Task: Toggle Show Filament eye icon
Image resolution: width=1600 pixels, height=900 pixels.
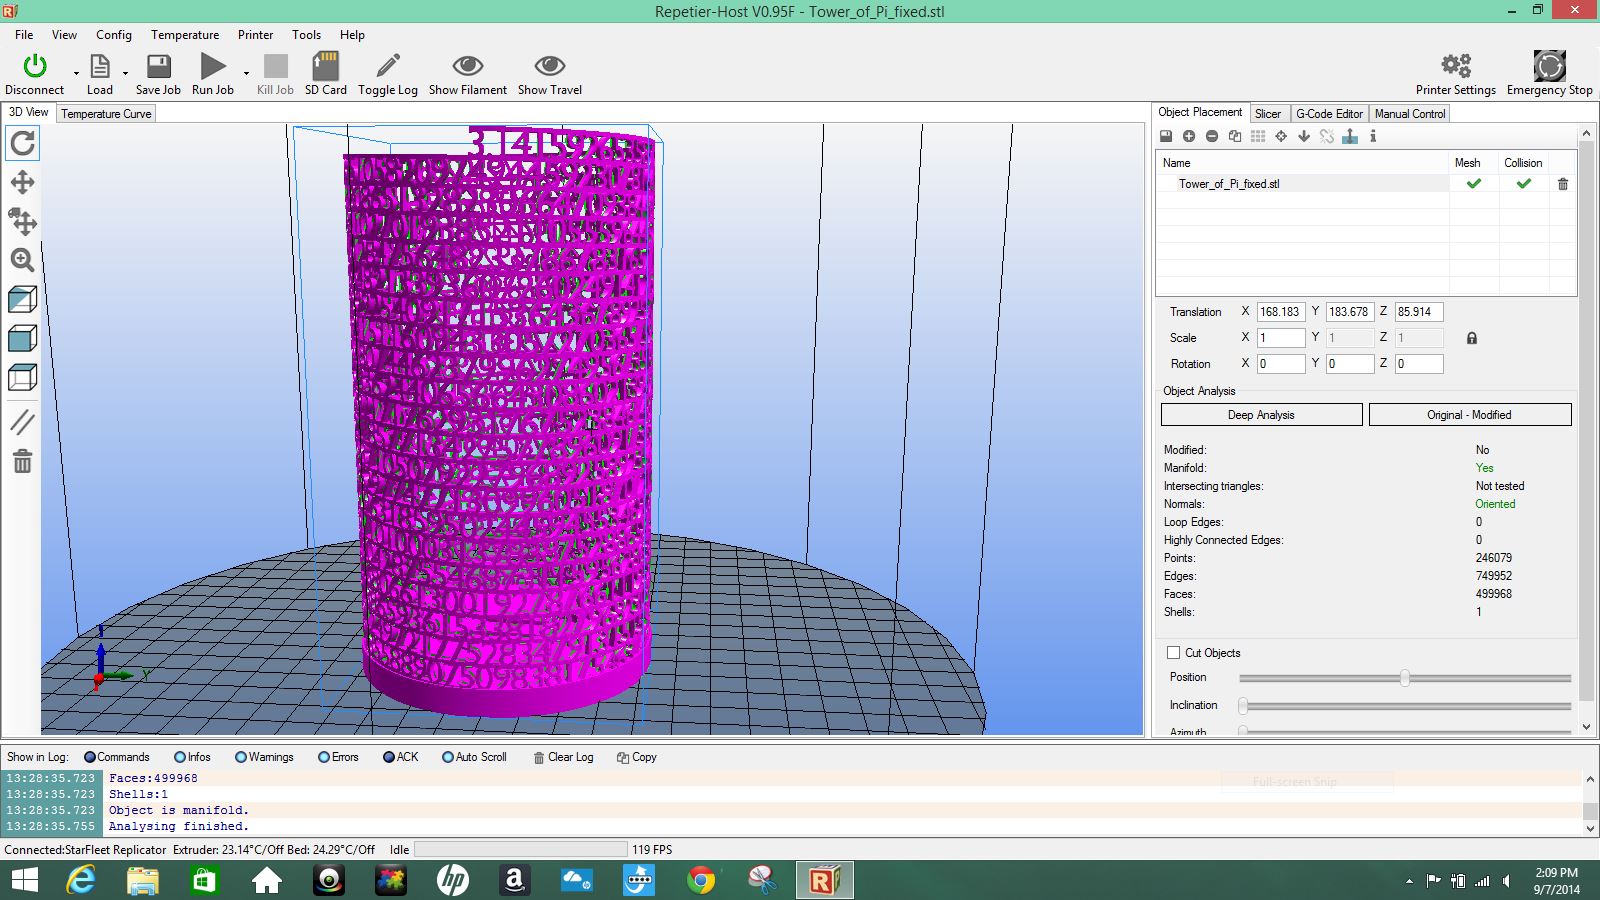Action: (467, 67)
